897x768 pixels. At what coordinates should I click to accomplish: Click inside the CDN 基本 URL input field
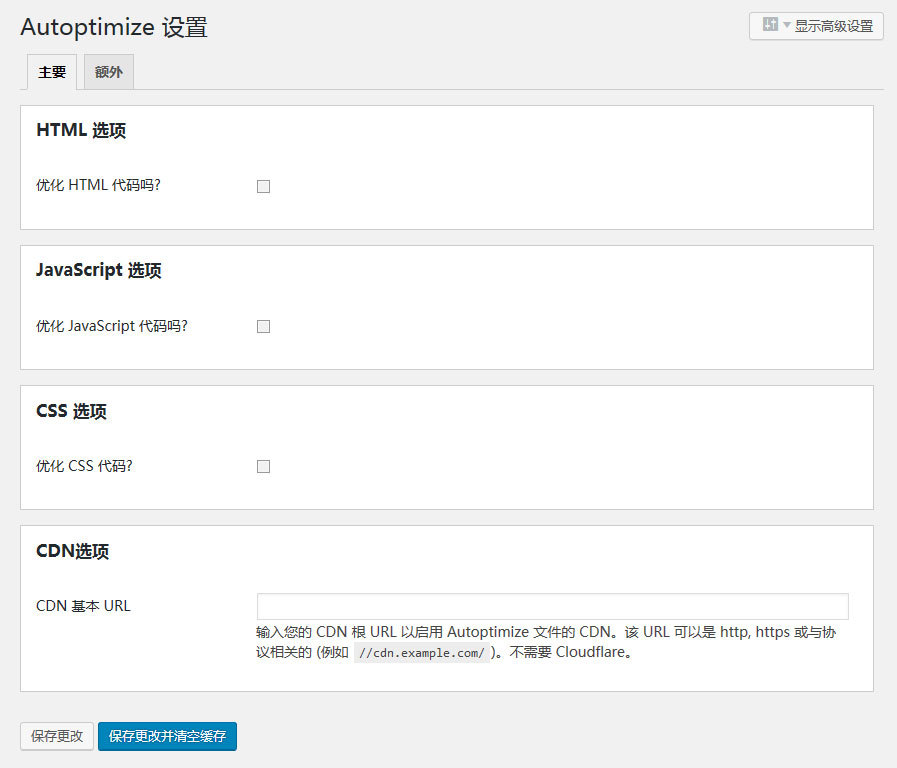pos(550,606)
